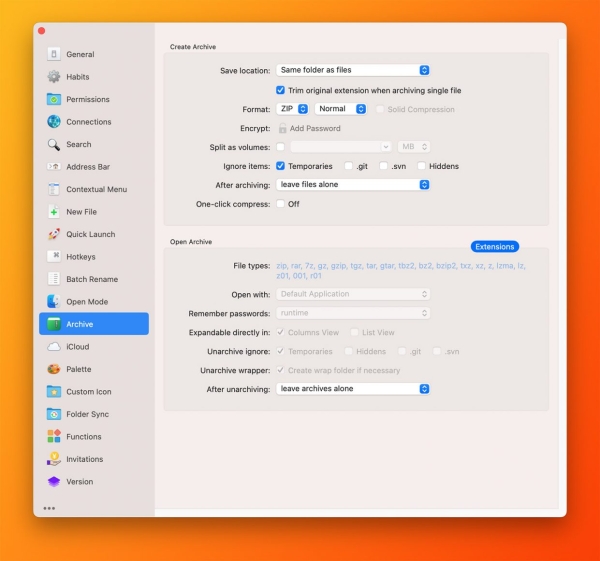
Task: Click the lock icon beside Add Password
Action: tap(282, 128)
